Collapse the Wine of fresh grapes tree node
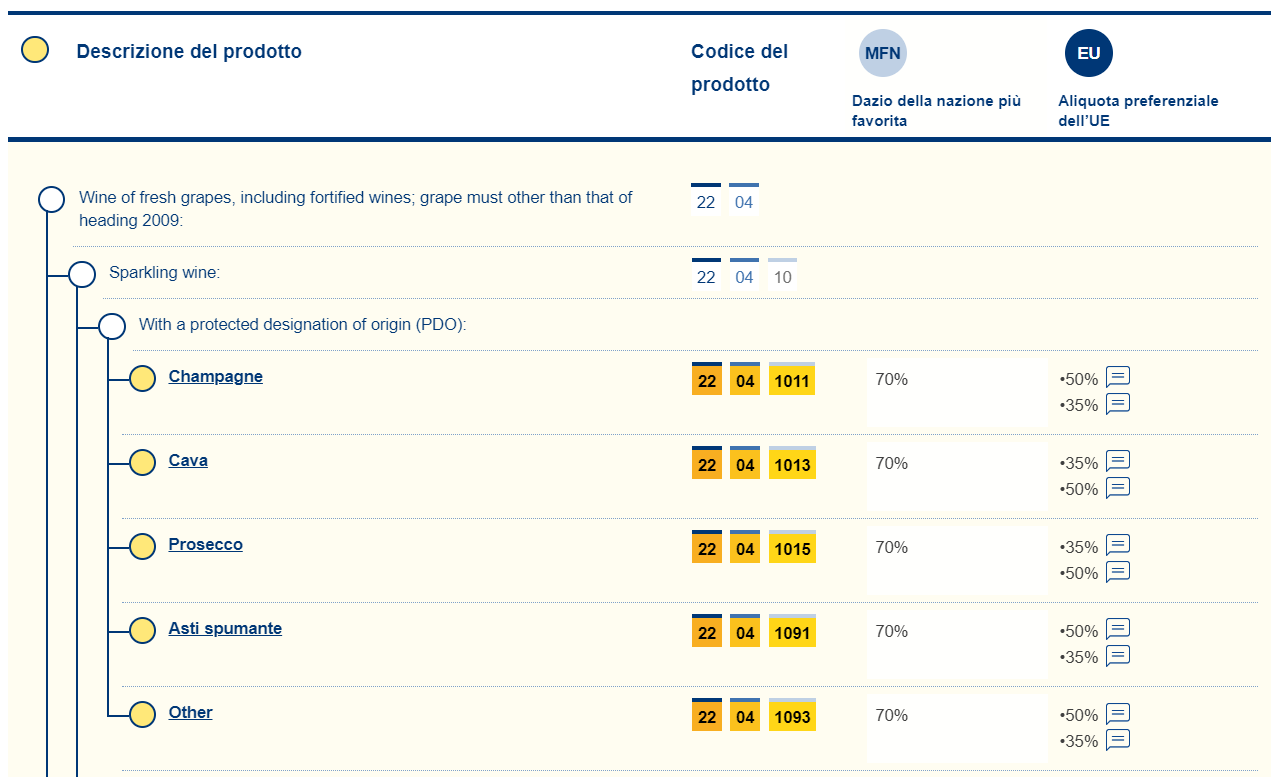The image size is (1272, 777). [51, 200]
